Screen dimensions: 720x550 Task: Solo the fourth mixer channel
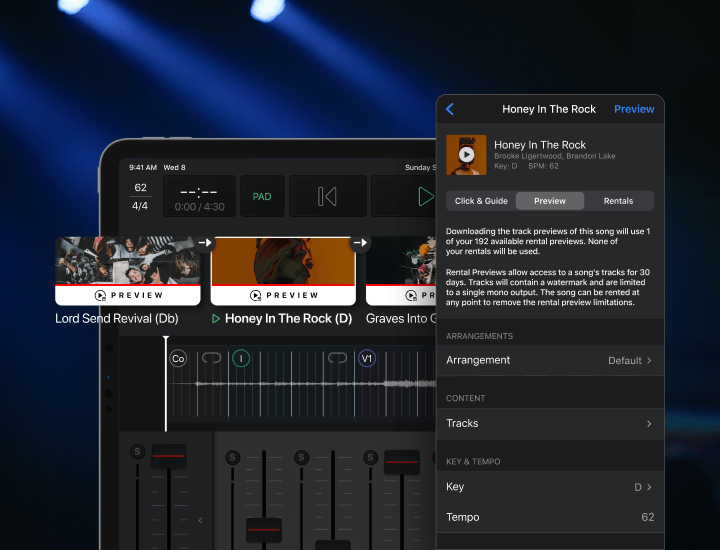click(x=370, y=457)
